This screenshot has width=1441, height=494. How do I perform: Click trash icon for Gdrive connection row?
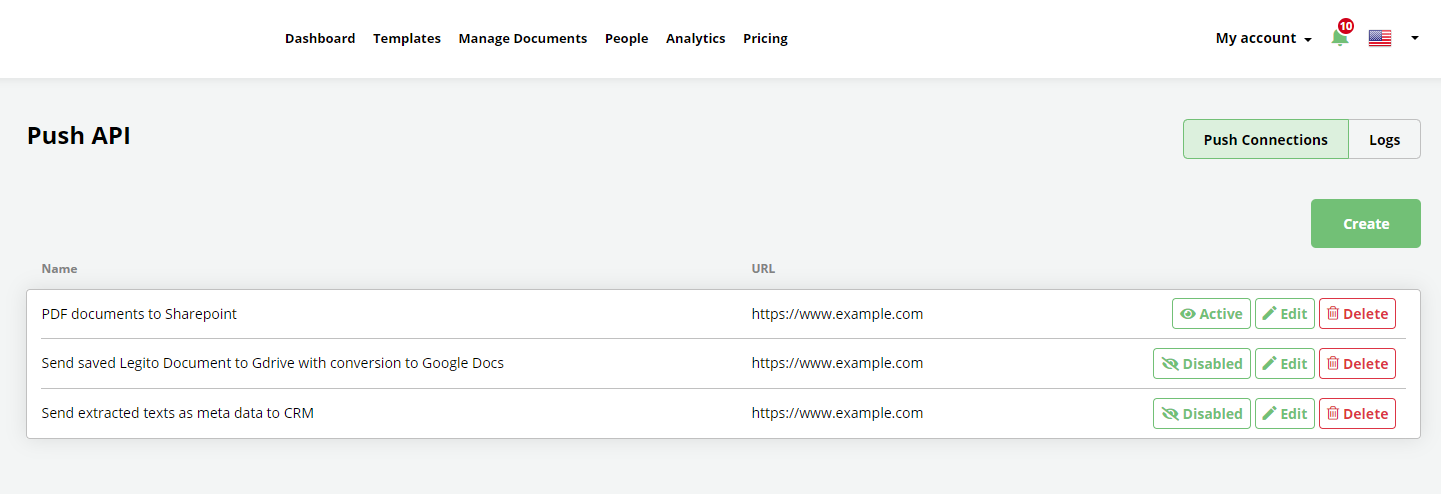tap(1333, 364)
